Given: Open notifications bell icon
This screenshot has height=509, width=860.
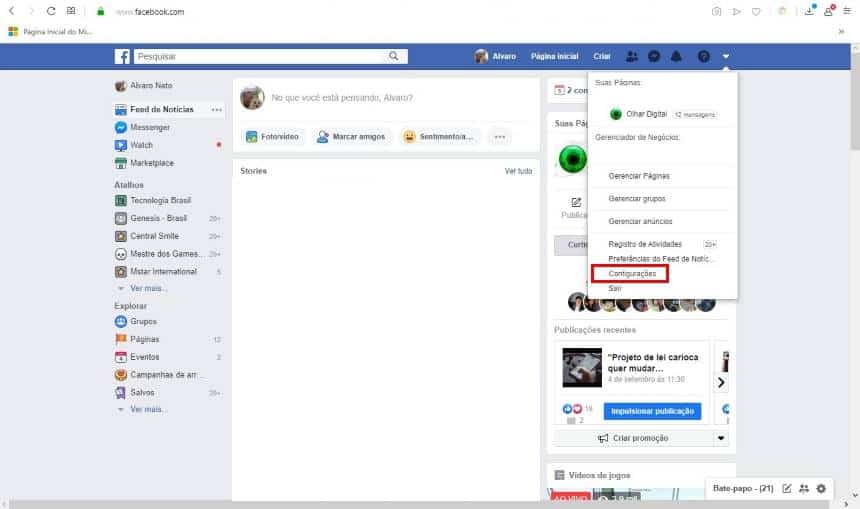Looking at the screenshot, I should [x=676, y=56].
